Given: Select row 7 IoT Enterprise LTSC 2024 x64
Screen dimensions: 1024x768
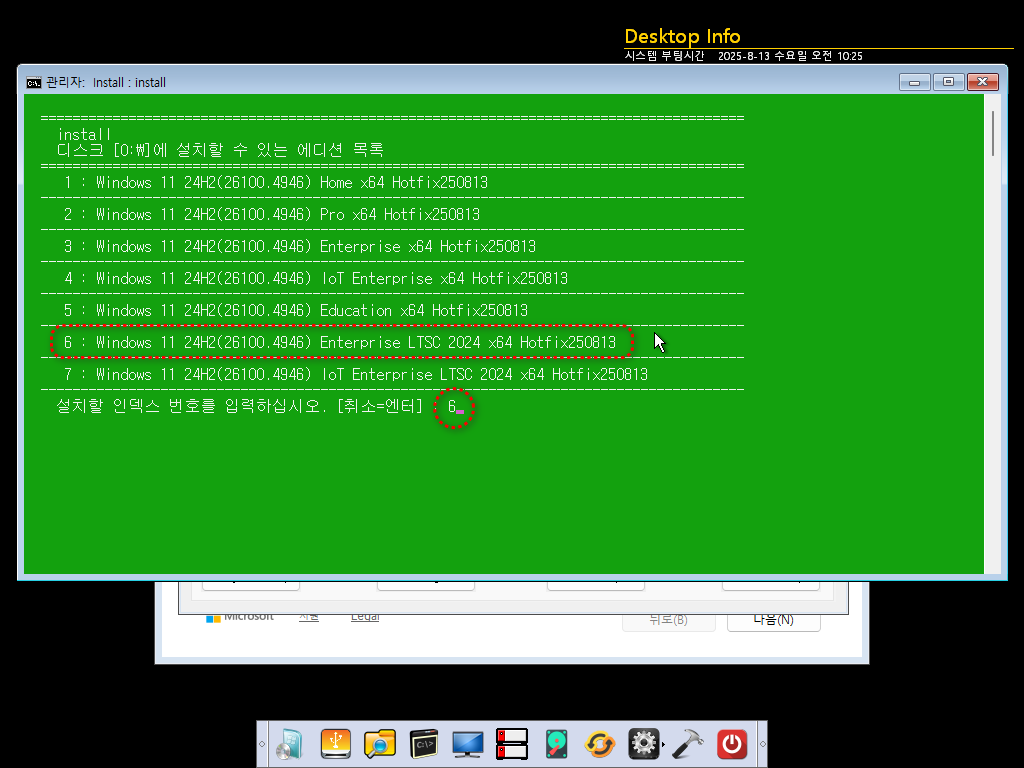Looking at the screenshot, I should [356, 374].
